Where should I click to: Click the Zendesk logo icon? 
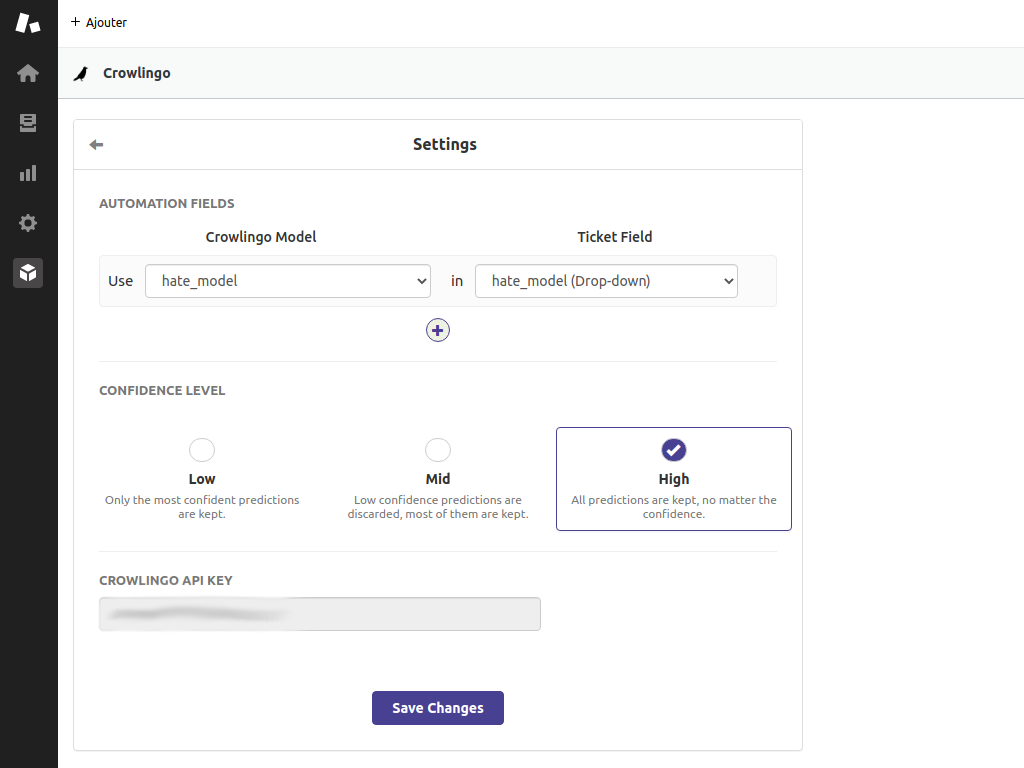click(x=28, y=23)
